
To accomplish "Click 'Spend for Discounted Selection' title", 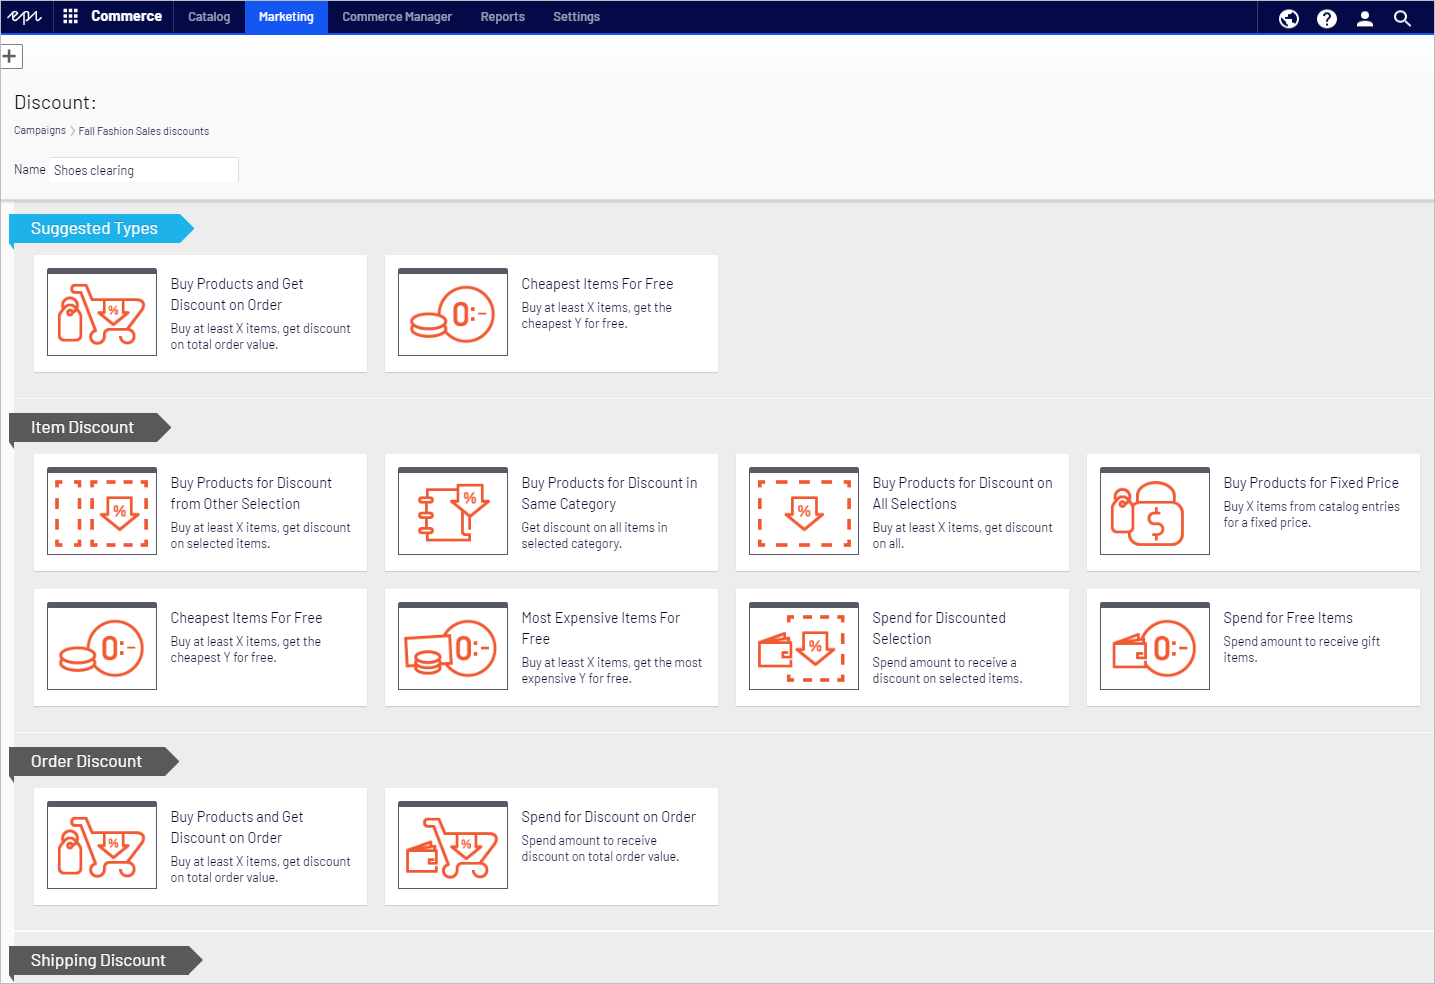I will coord(939,629).
